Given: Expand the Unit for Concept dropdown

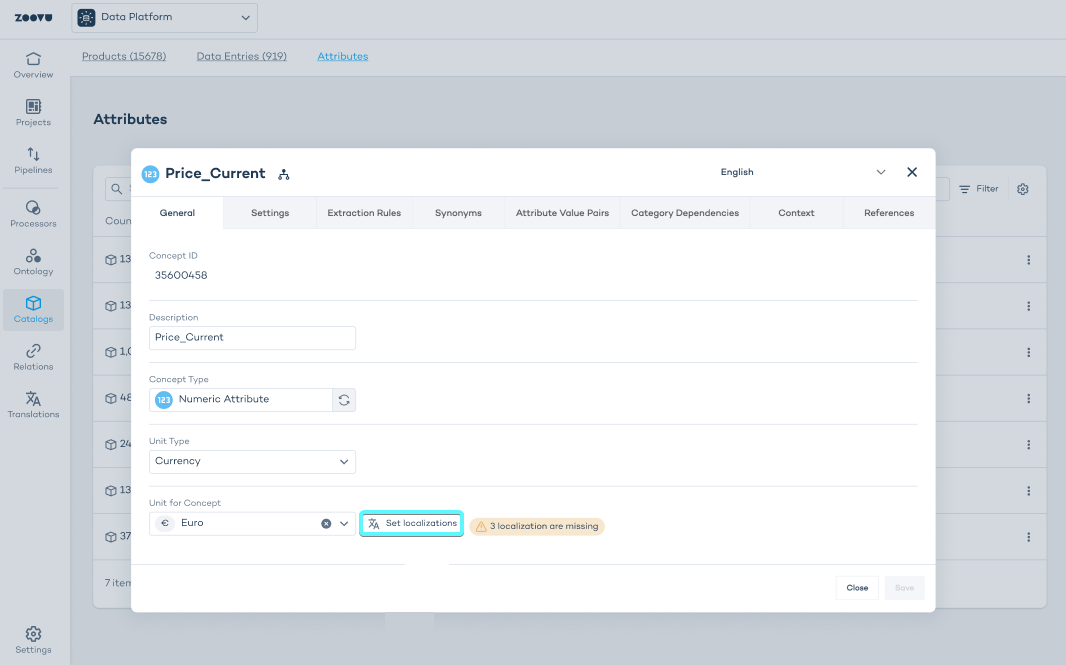Looking at the screenshot, I should coord(344,524).
